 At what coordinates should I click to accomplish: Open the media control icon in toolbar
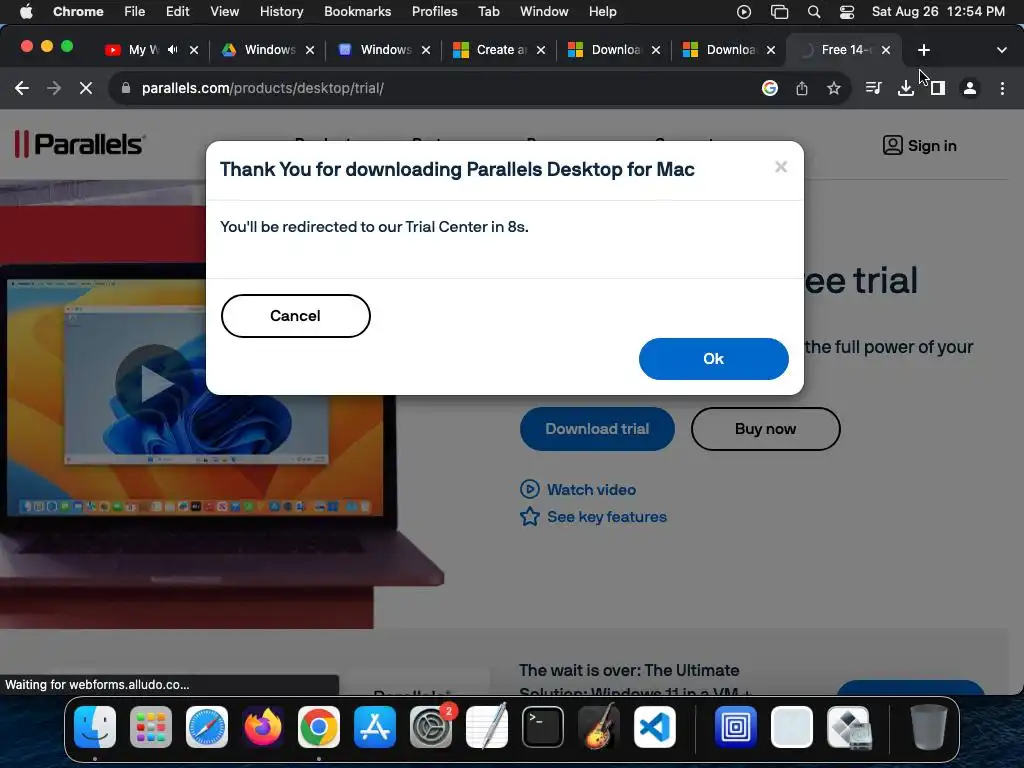click(873, 88)
